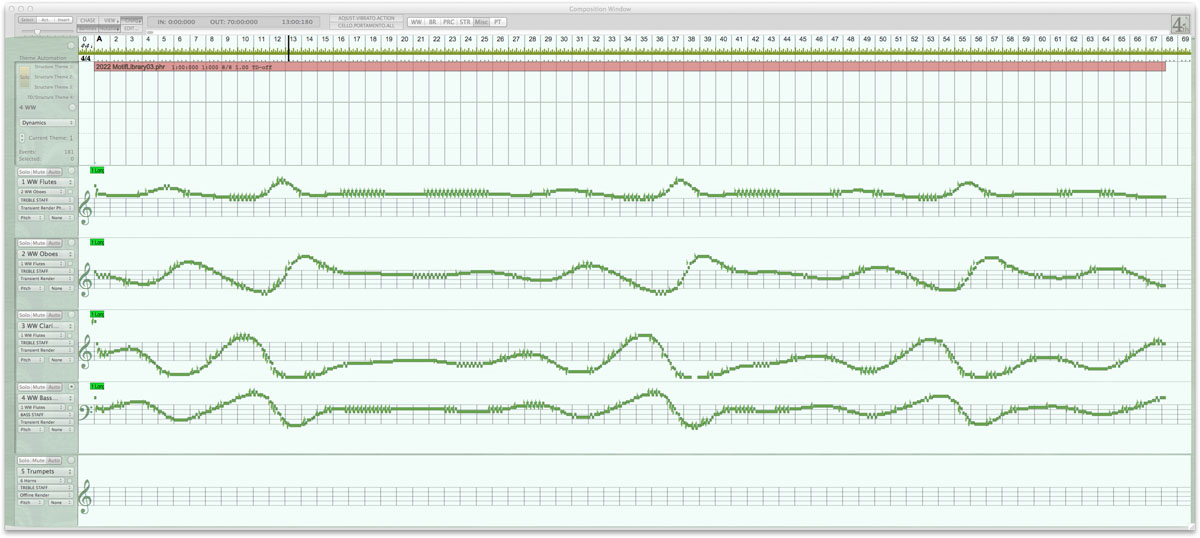Solo the 1 WW Flutes track
The image size is (1200, 538).
[x=25, y=171]
